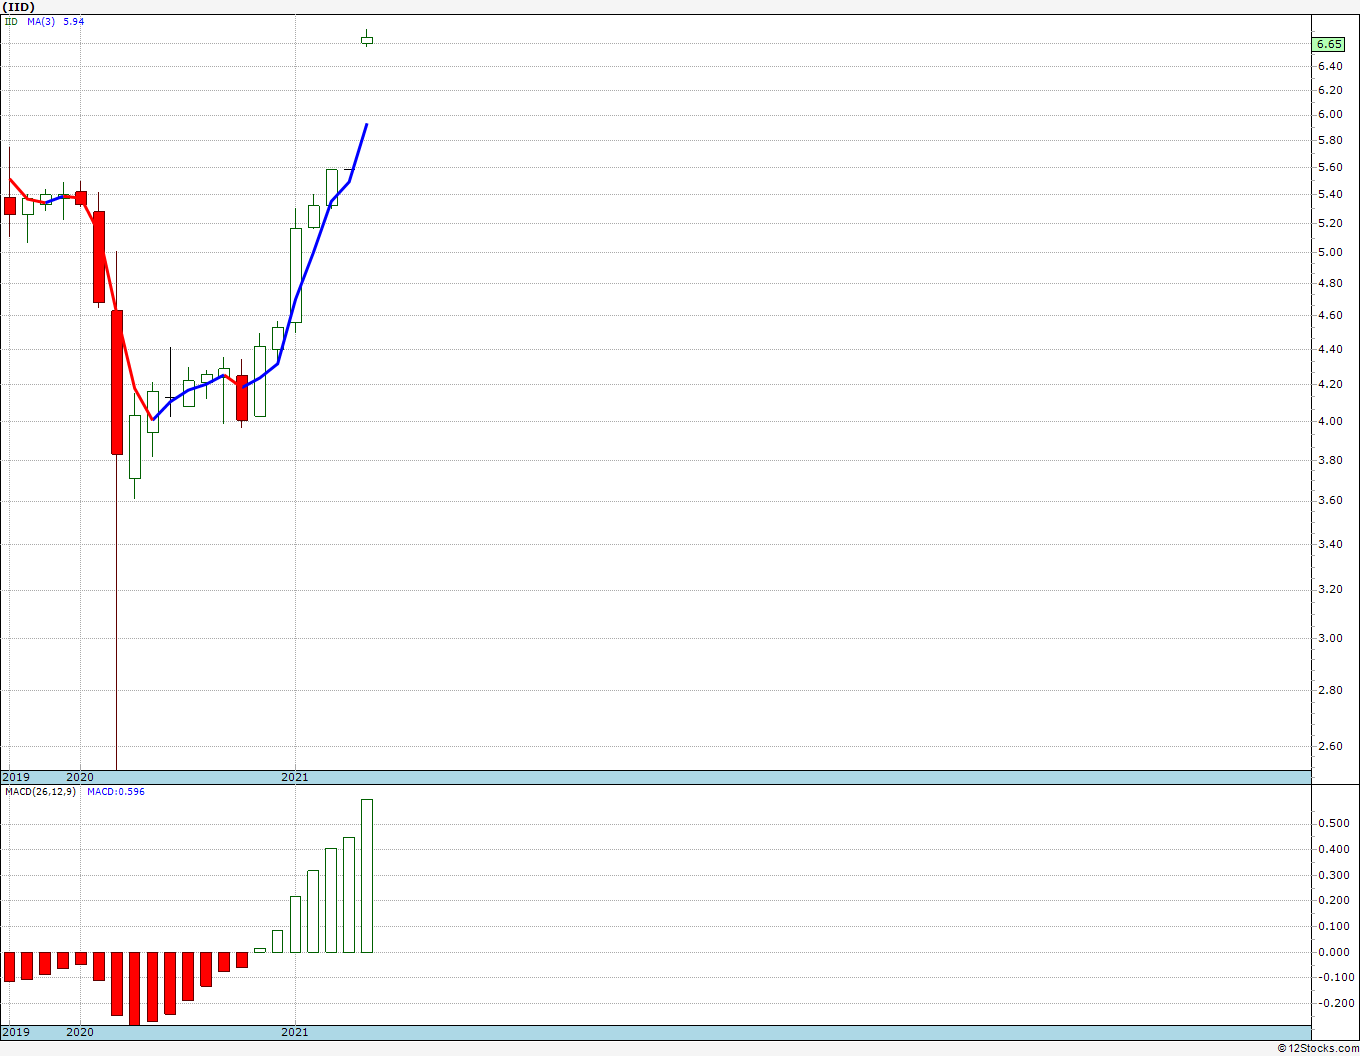Select the 3.20 price axis label

(1330, 590)
